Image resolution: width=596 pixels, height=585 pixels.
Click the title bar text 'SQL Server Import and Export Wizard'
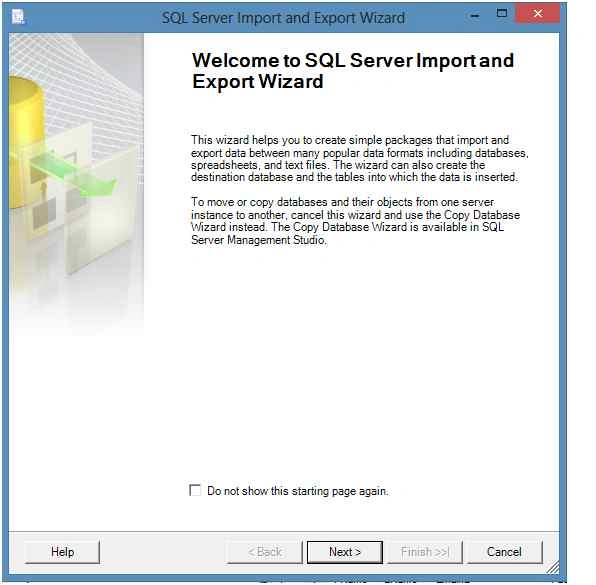284,18
